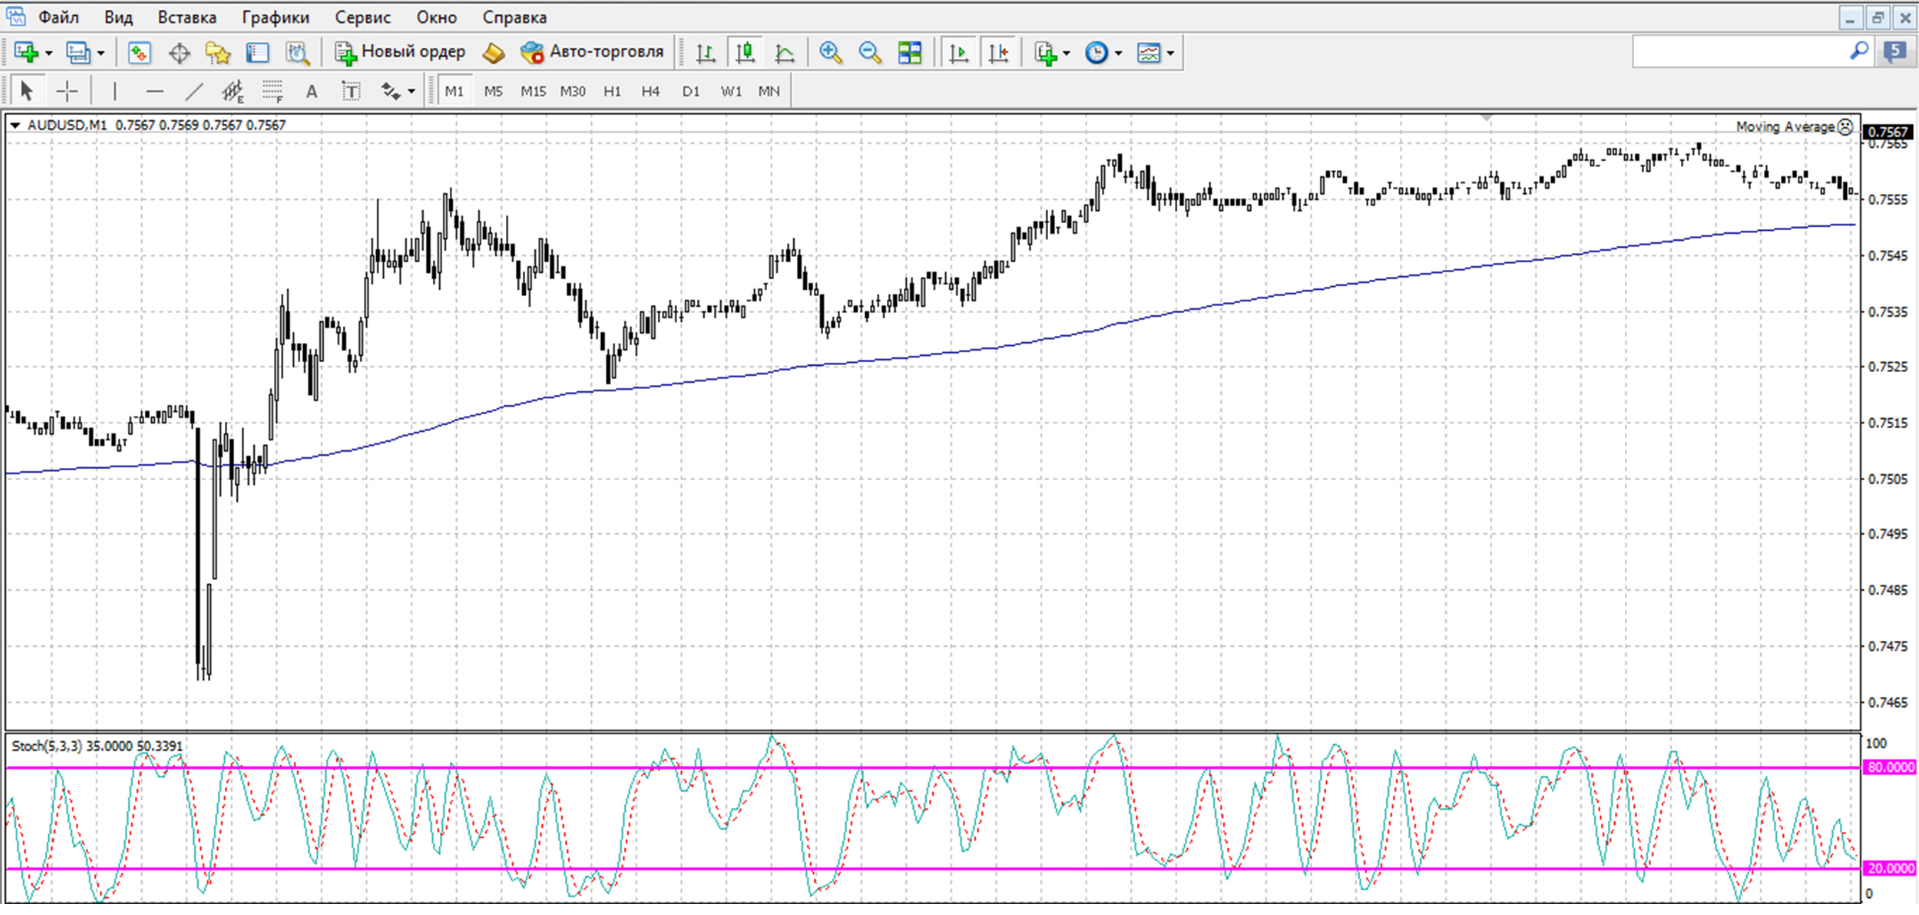Select the Cursor arrow tool
1919x915 pixels.
point(27,91)
